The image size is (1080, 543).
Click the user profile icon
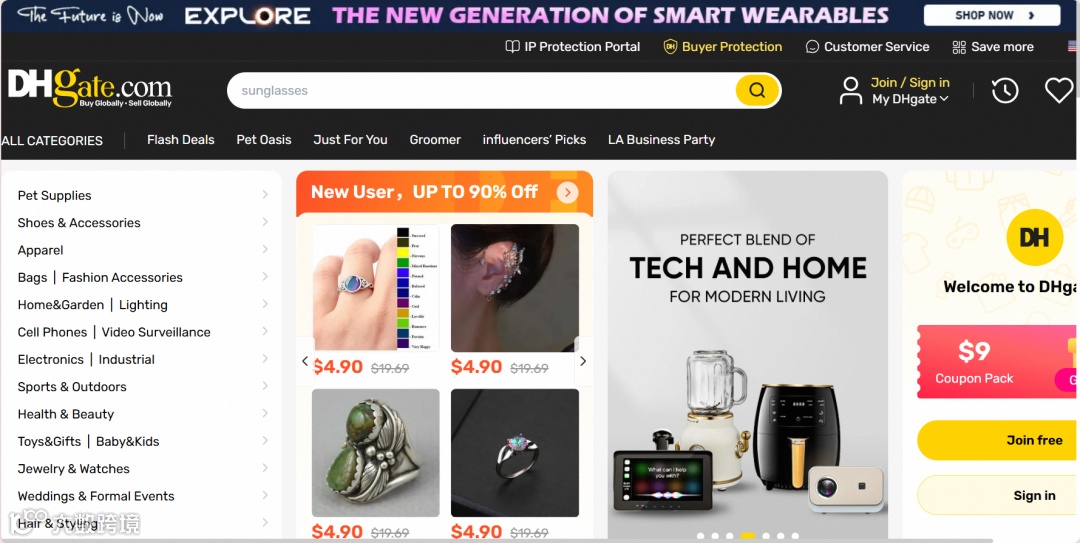pyautogui.click(x=851, y=90)
